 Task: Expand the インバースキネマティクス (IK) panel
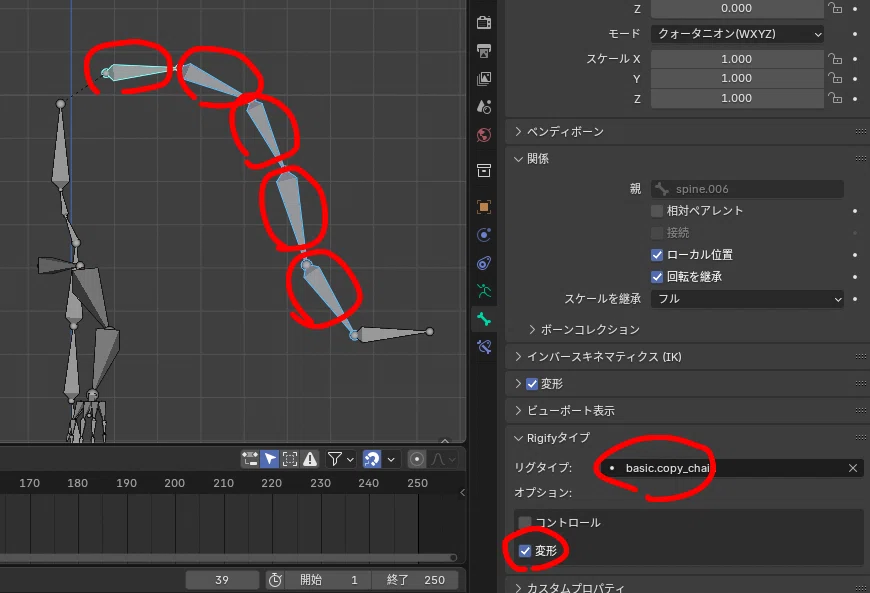click(518, 357)
